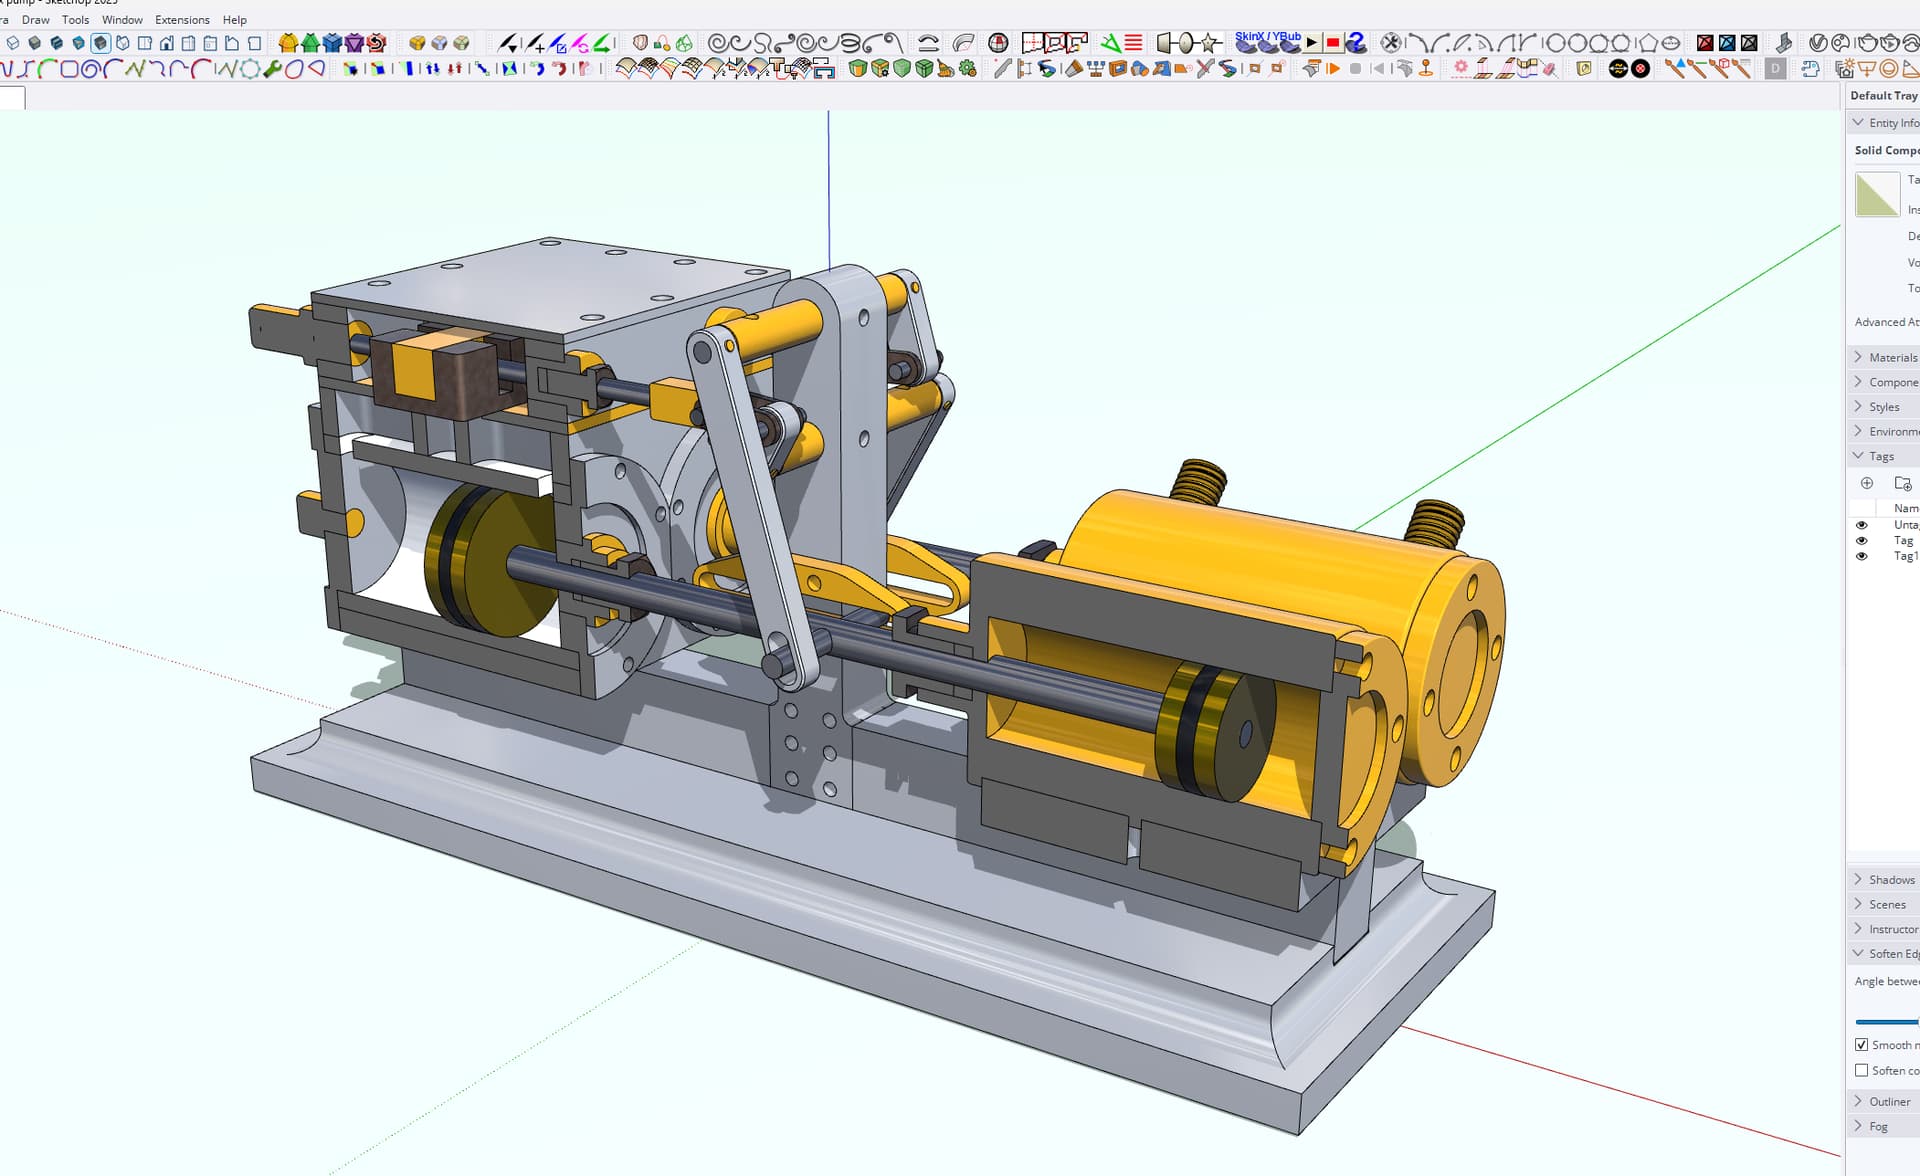Image resolution: width=1920 pixels, height=1176 pixels.
Task: Expand the Materials panel
Action: tap(1891, 357)
